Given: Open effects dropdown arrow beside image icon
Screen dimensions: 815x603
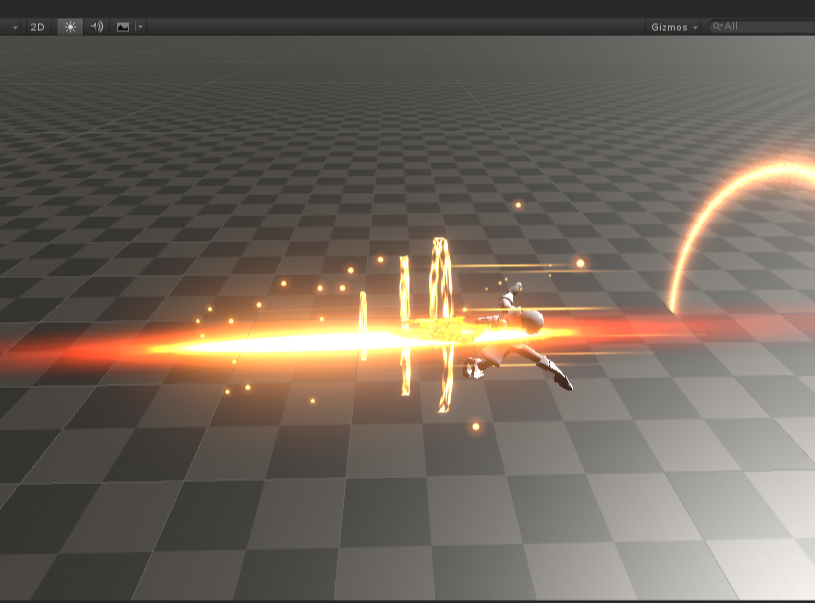Looking at the screenshot, I should [x=140, y=27].
